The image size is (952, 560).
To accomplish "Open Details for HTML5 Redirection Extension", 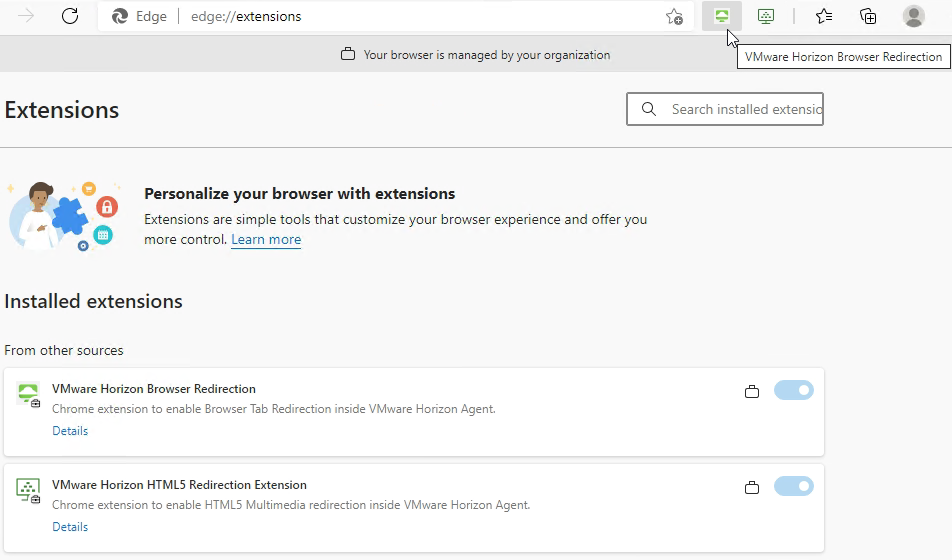I will click(70, 527).
